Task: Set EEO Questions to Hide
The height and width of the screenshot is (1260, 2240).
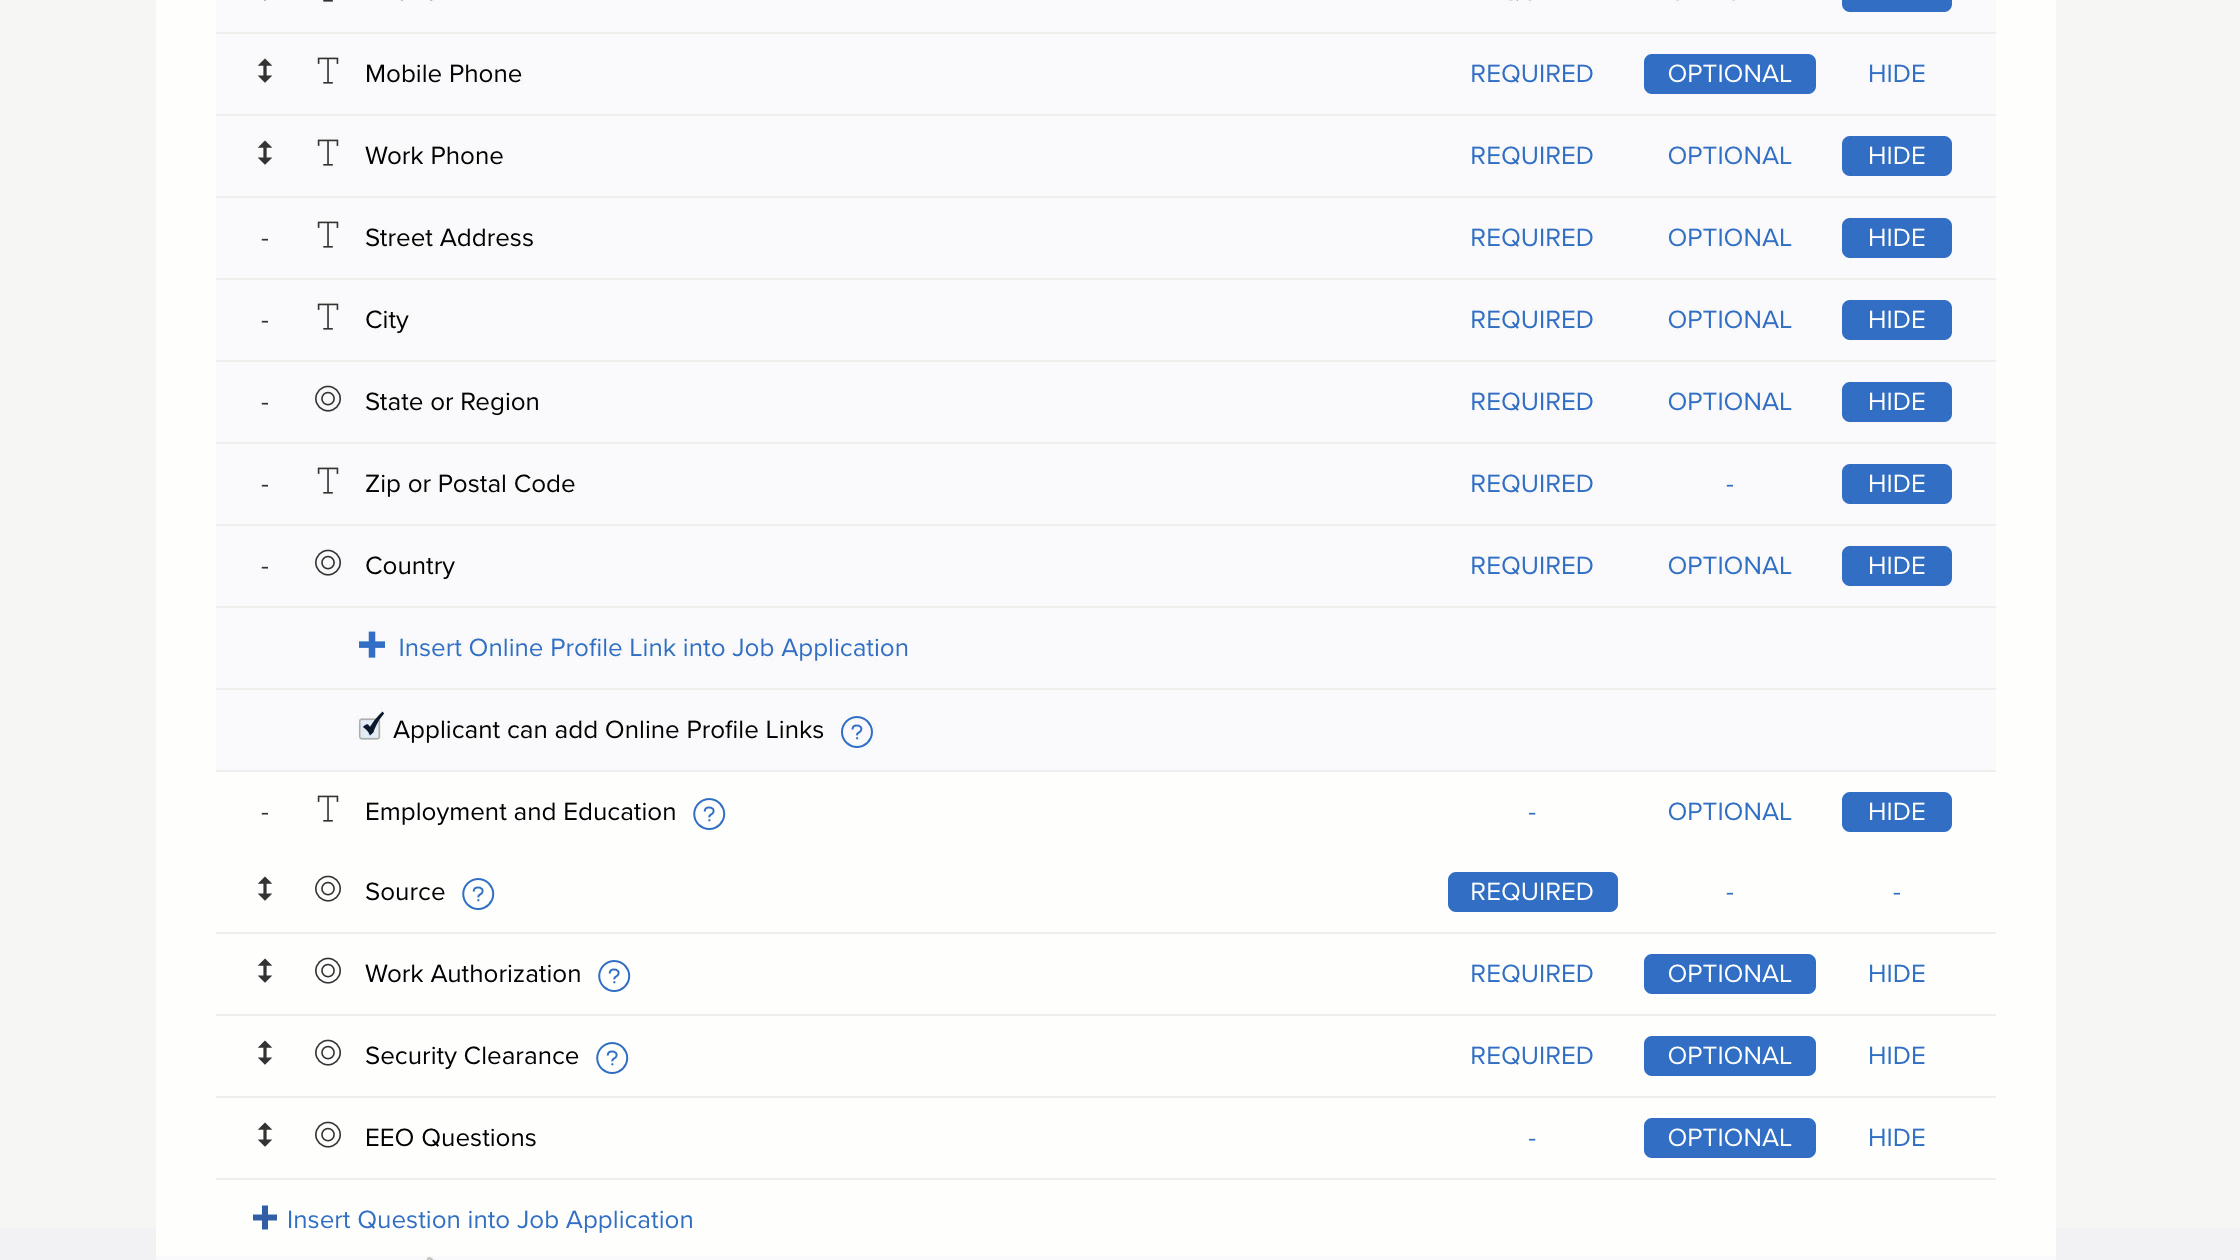Action: point(1896,1138)
